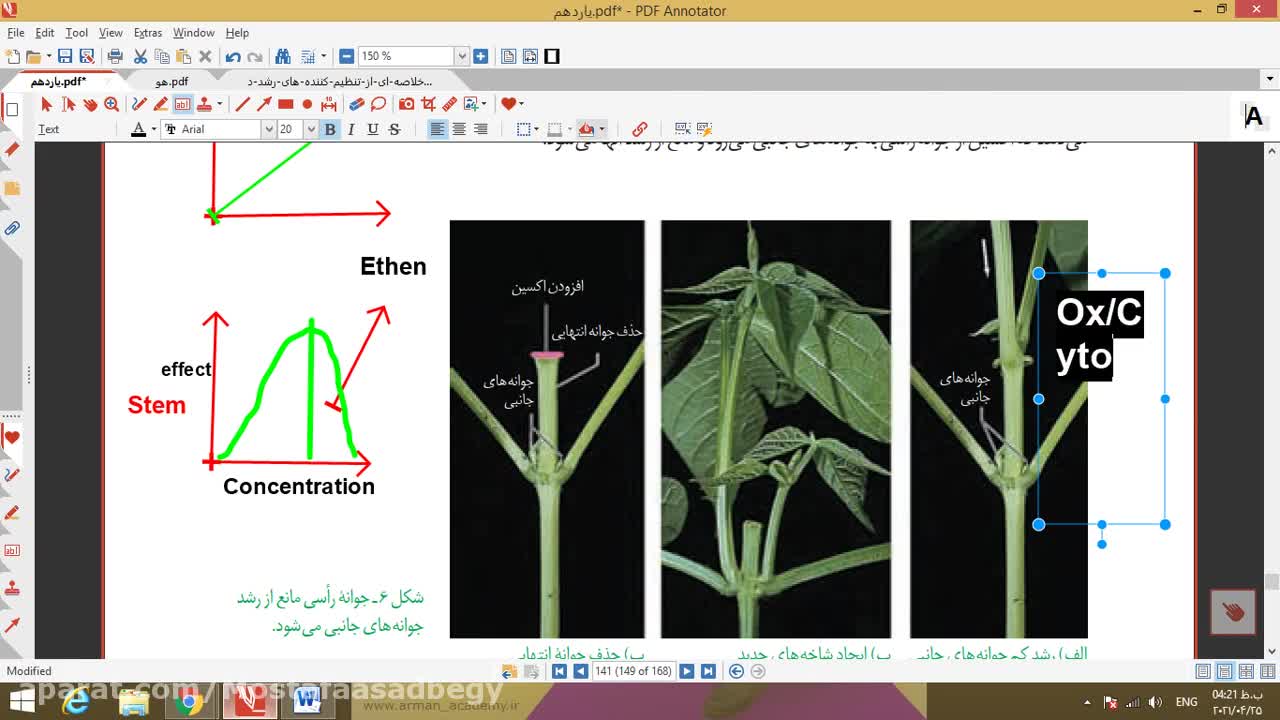
Task: Select the Lasso annotation tool
Action: pyautogui.click(x=378, y=104)
